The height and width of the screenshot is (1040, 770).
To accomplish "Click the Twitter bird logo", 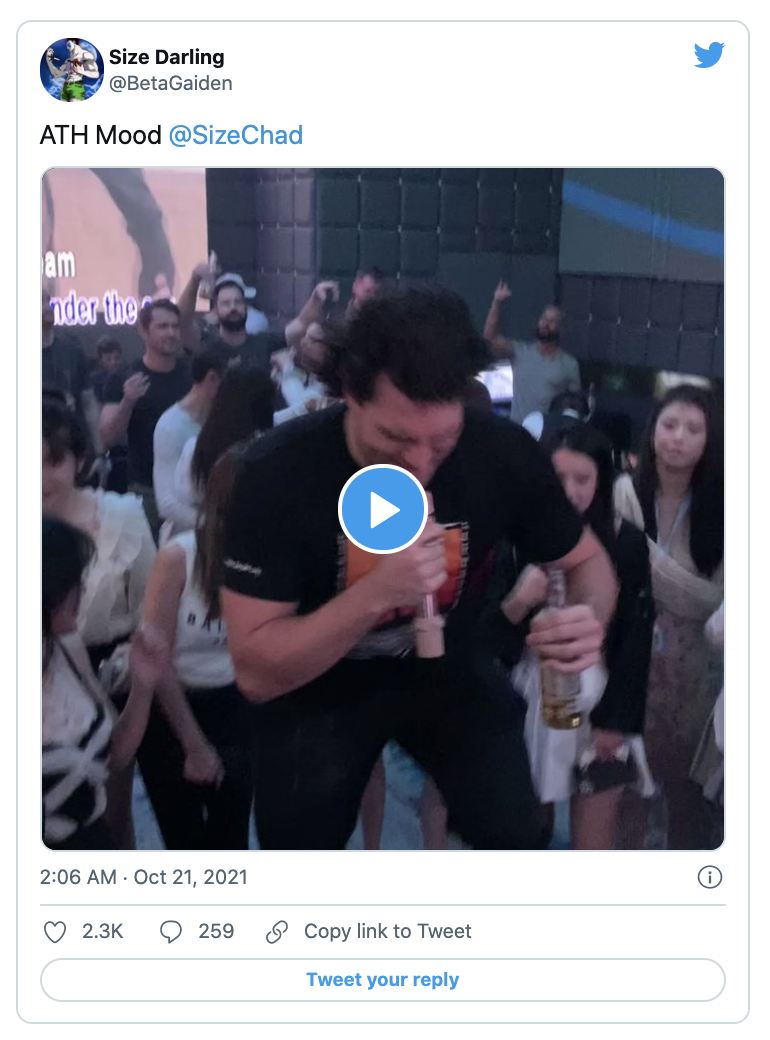I will tap(709, 55).
